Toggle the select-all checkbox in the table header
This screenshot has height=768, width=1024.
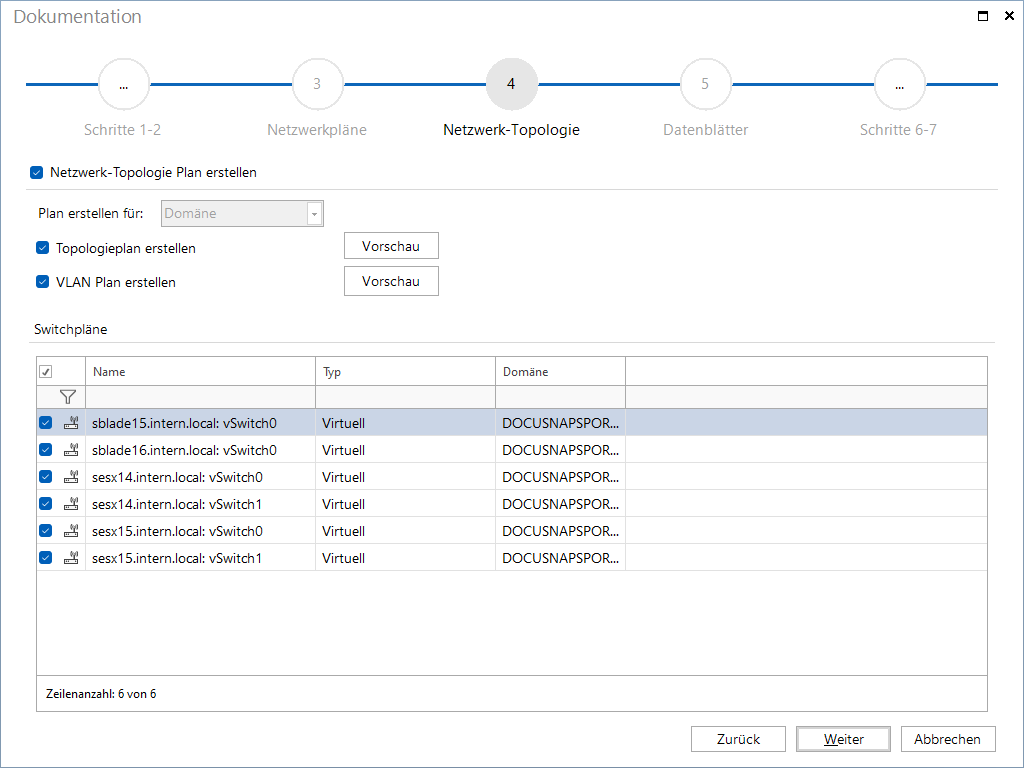coord(46,372)
